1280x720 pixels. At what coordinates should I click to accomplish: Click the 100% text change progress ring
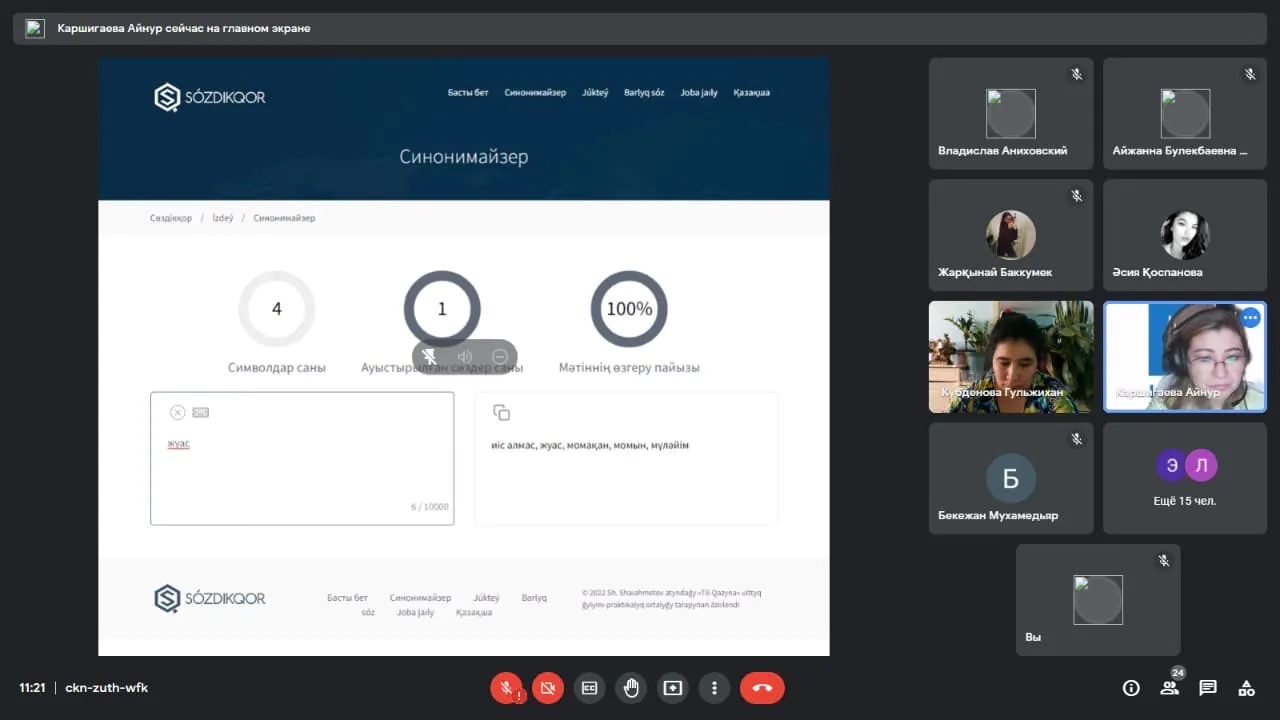point(629,309)
